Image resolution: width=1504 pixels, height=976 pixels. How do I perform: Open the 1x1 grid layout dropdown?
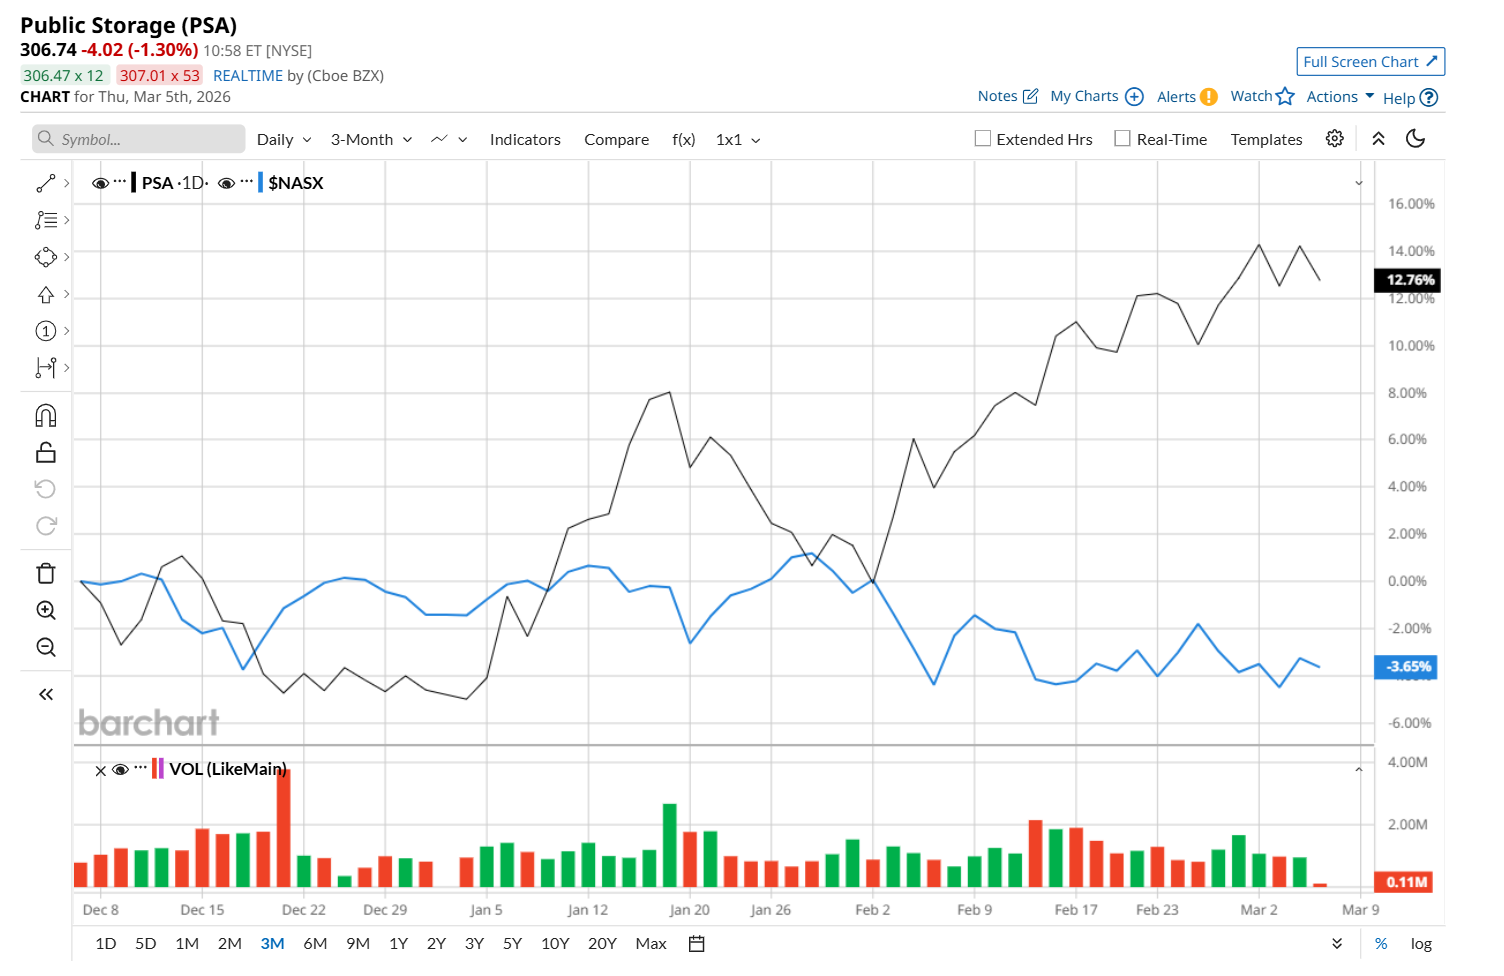point(738,140)
